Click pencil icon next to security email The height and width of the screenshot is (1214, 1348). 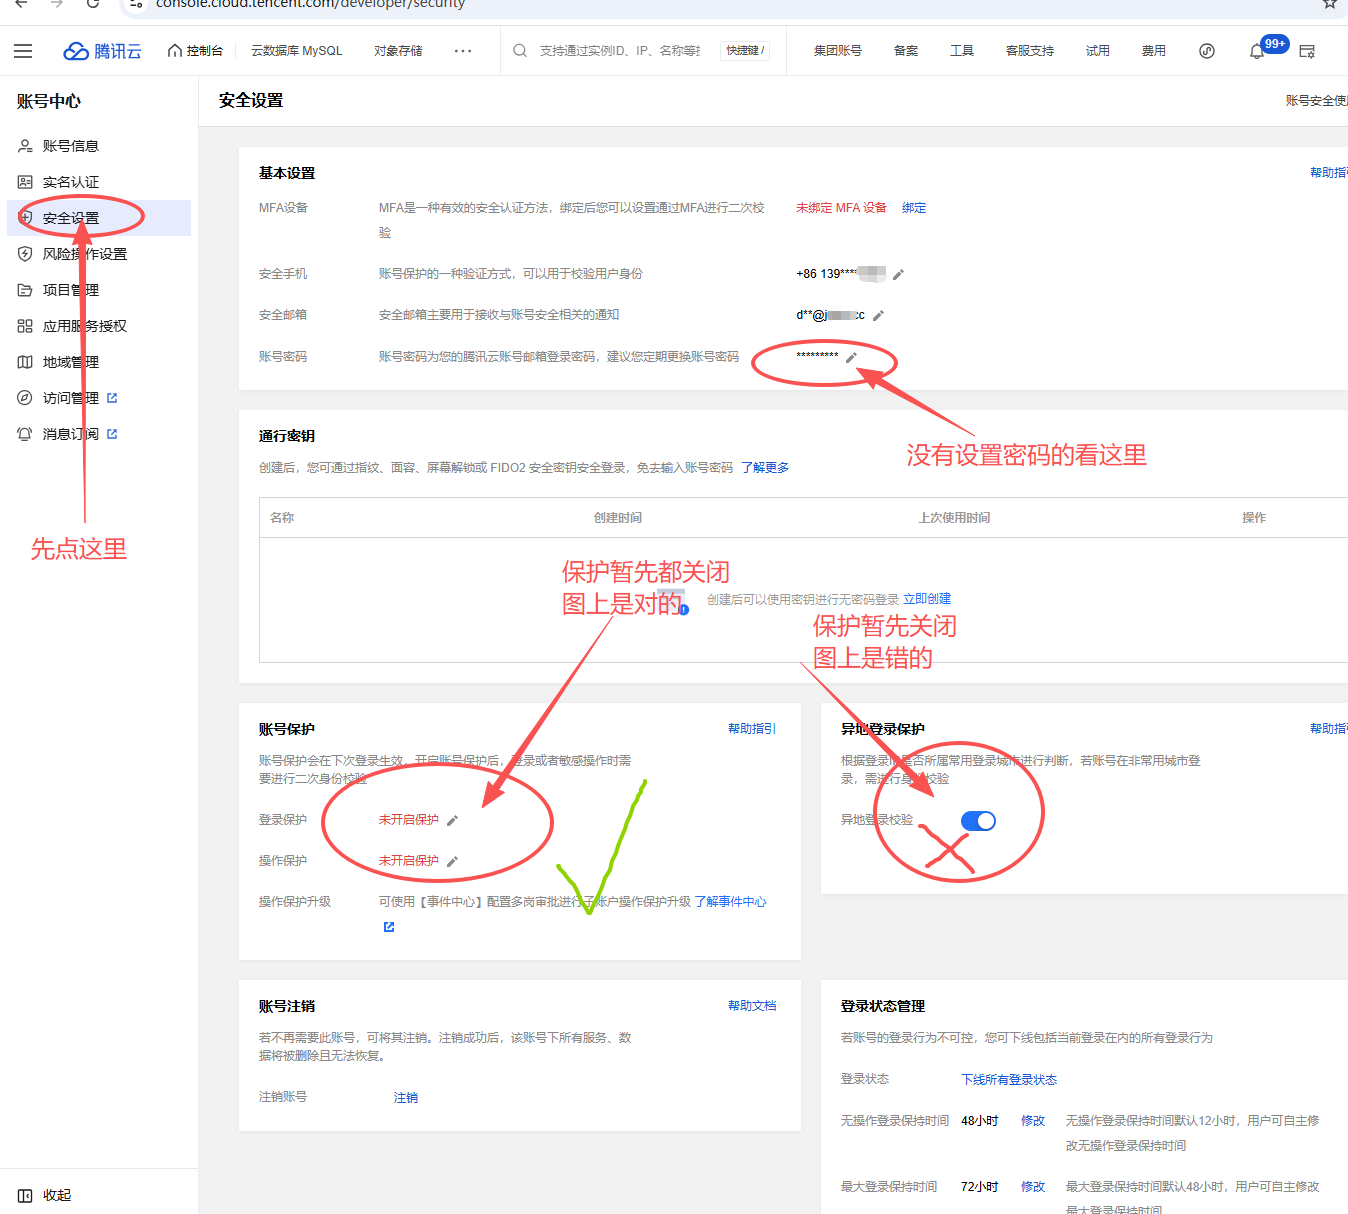tap(878, 316)
